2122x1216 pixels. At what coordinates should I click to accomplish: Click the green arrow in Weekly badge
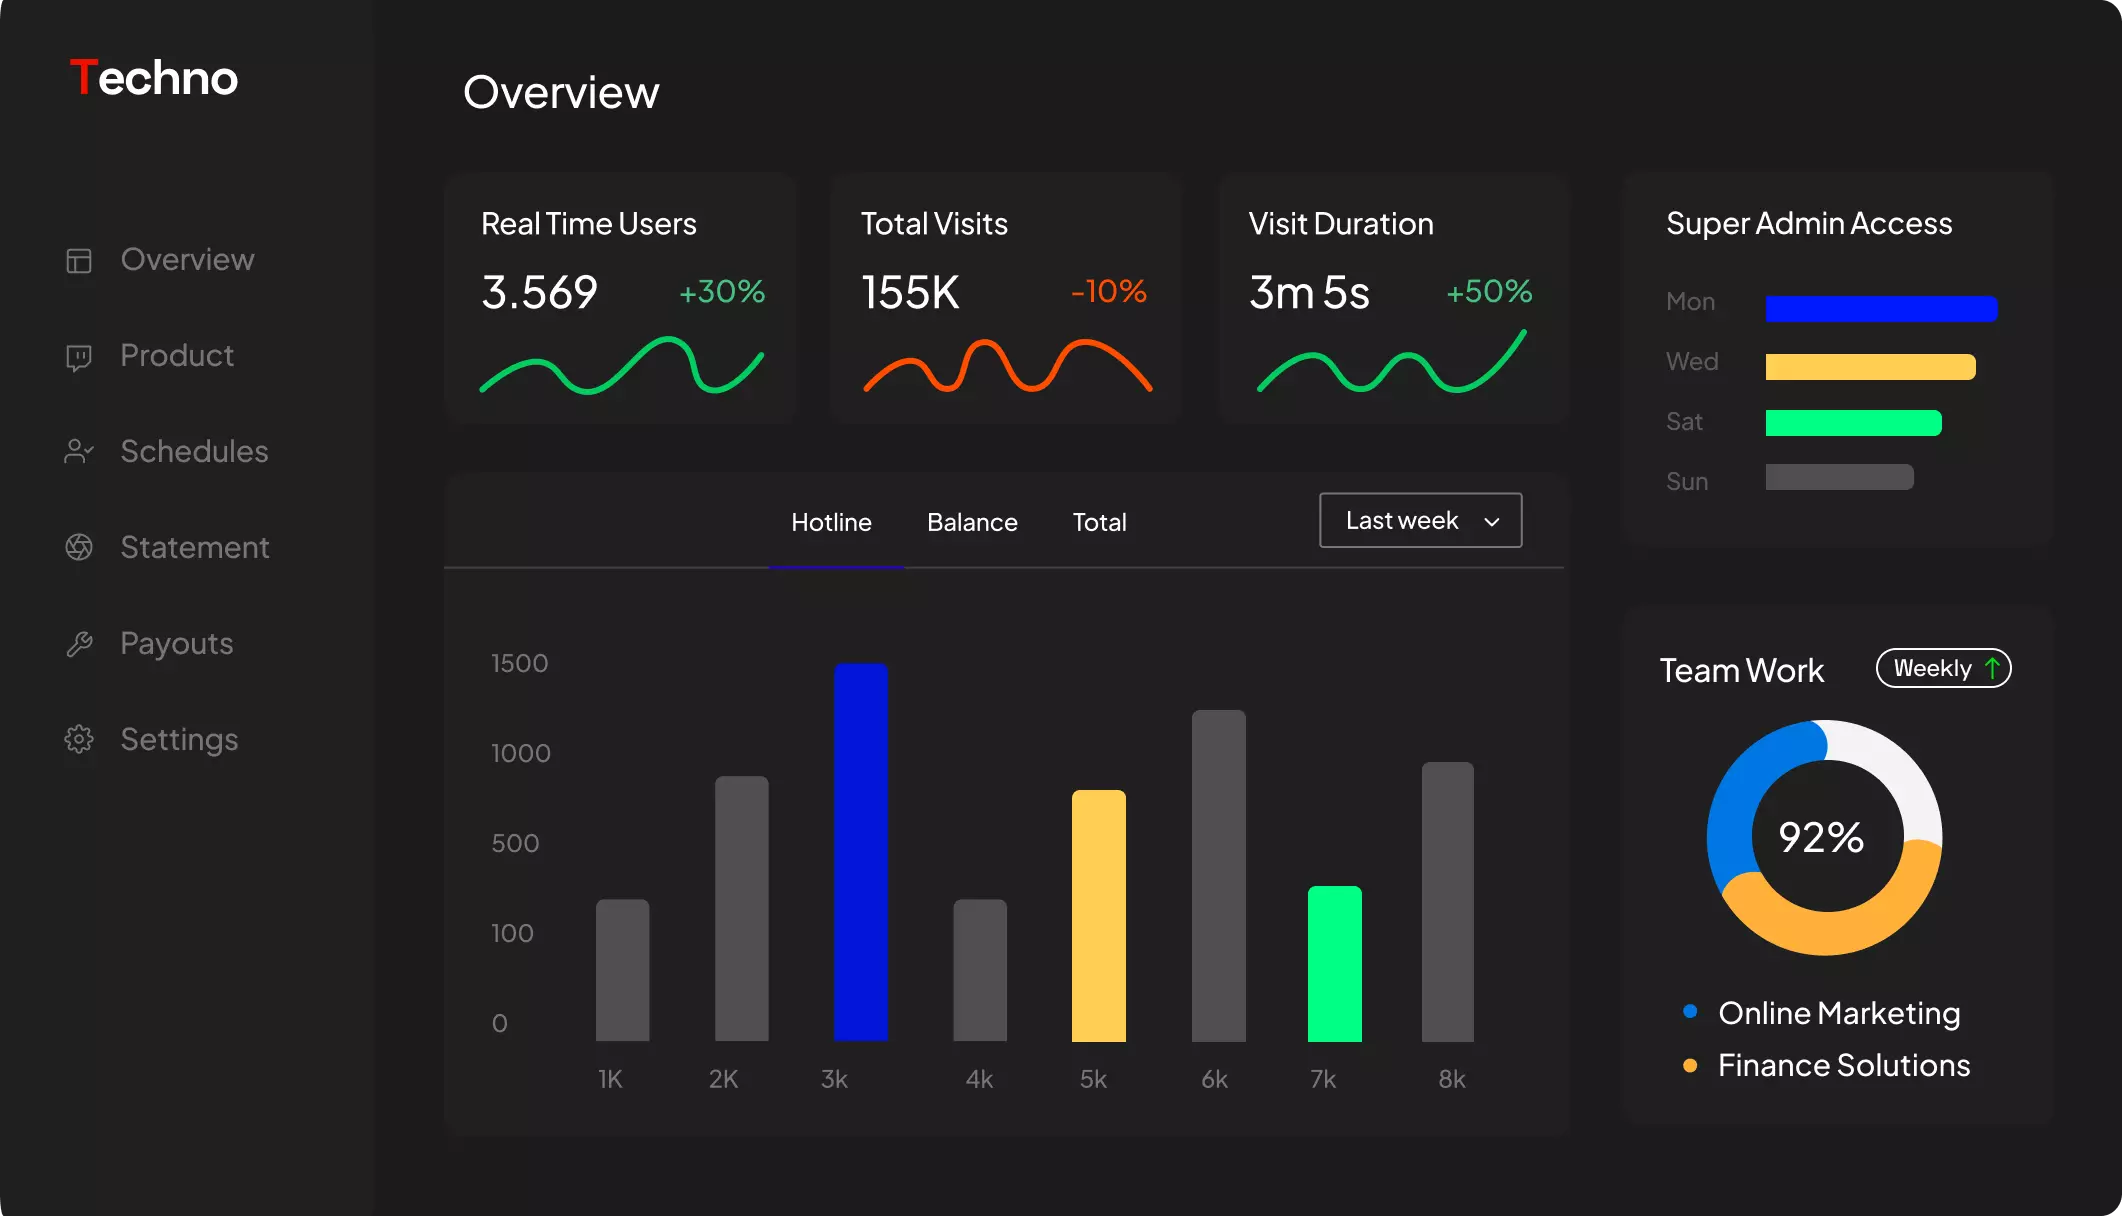click(x=1992, y=668)
